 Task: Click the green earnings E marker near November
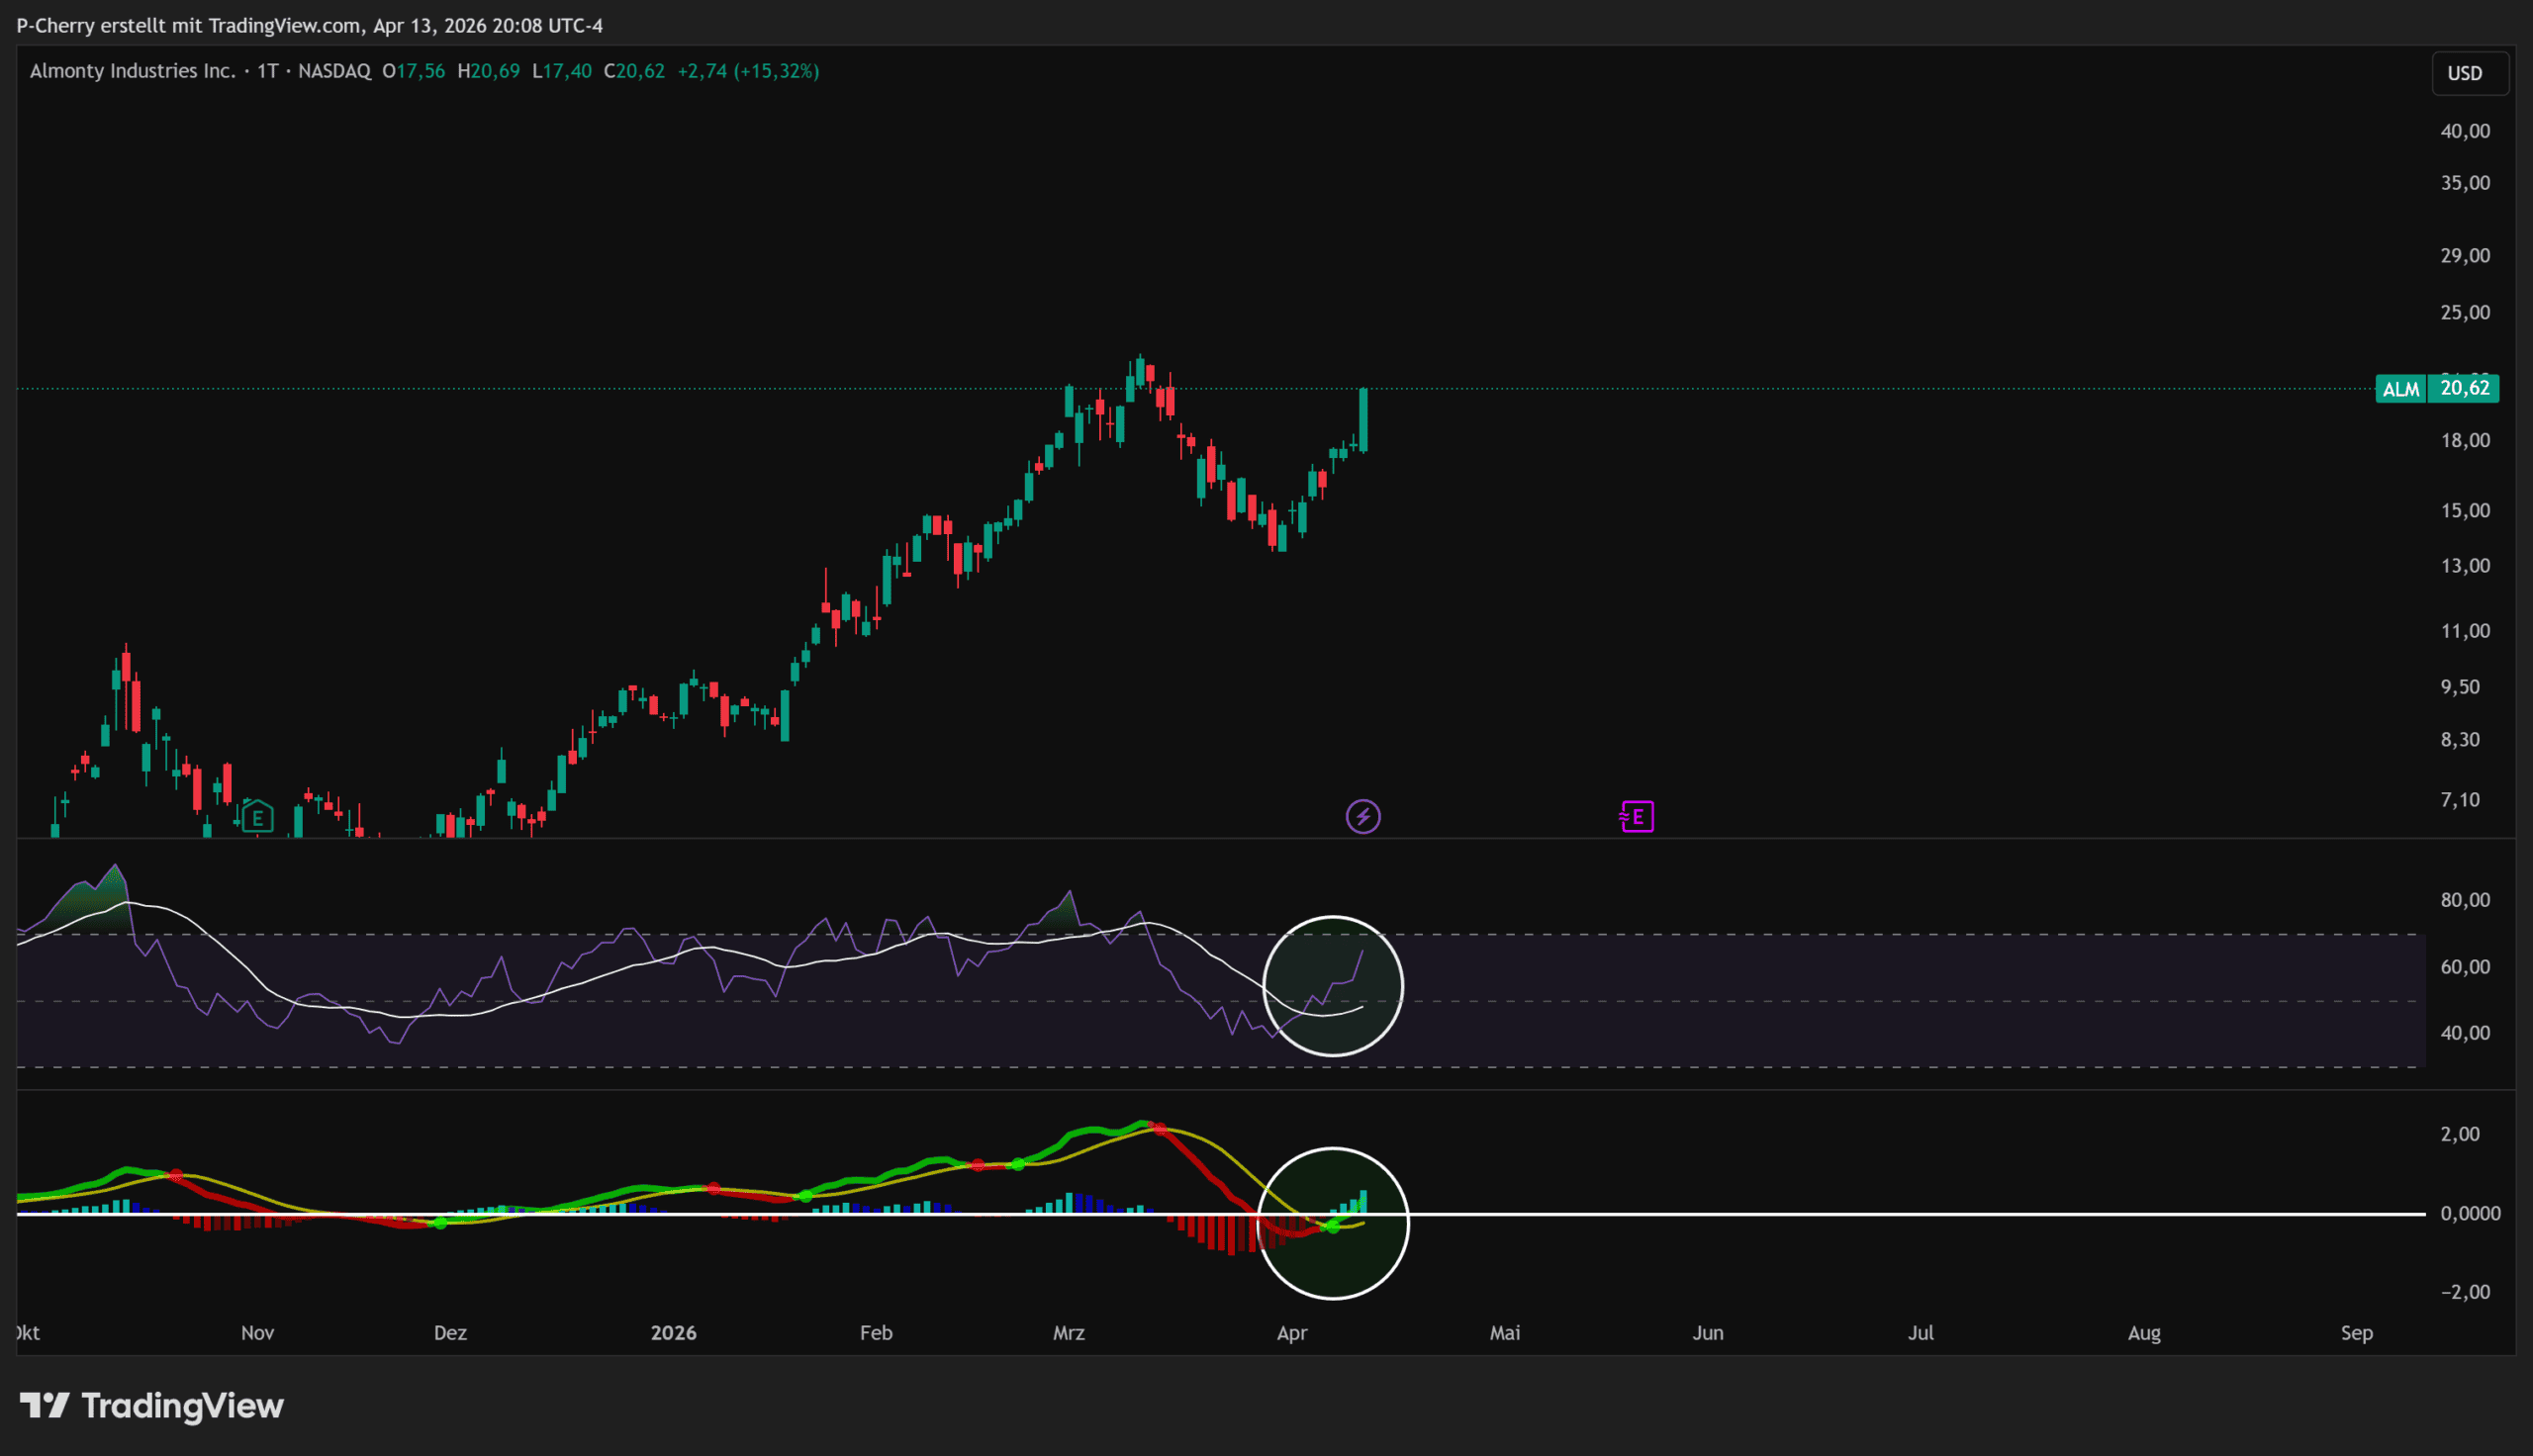point(257,817)
